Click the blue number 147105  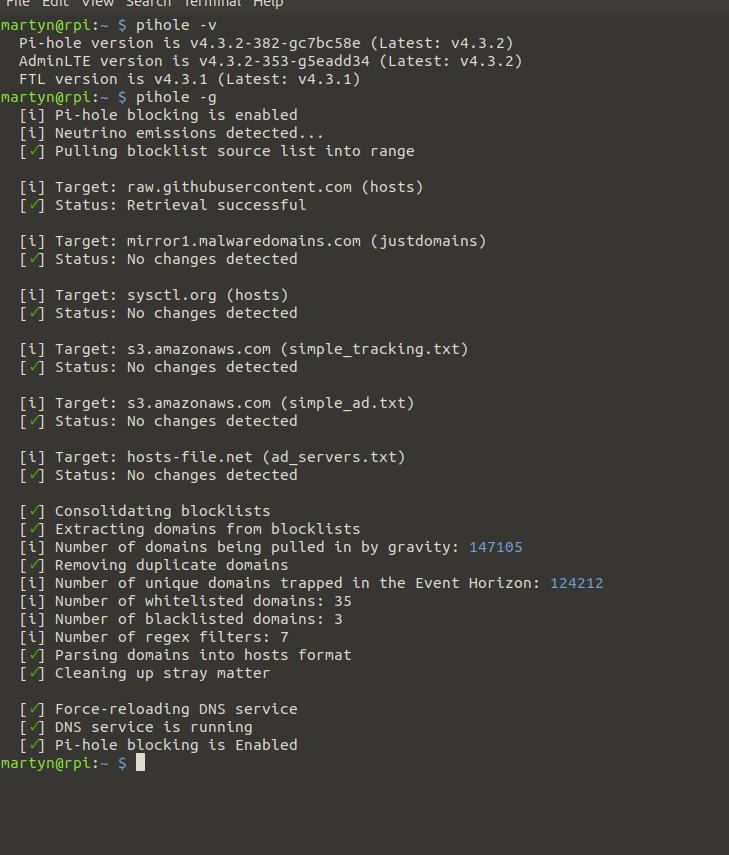coord(495,547)
